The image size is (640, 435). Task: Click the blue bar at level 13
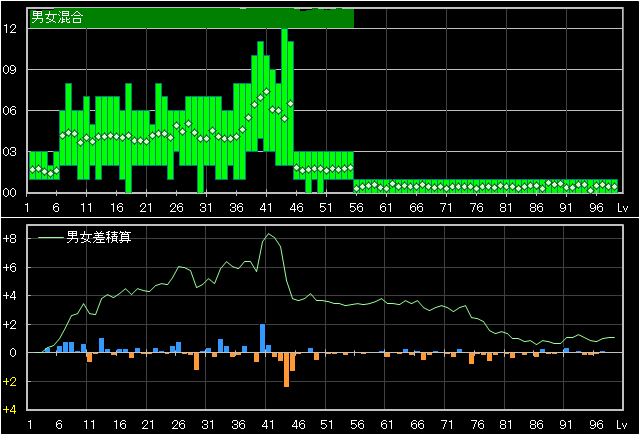click(102, 345)
